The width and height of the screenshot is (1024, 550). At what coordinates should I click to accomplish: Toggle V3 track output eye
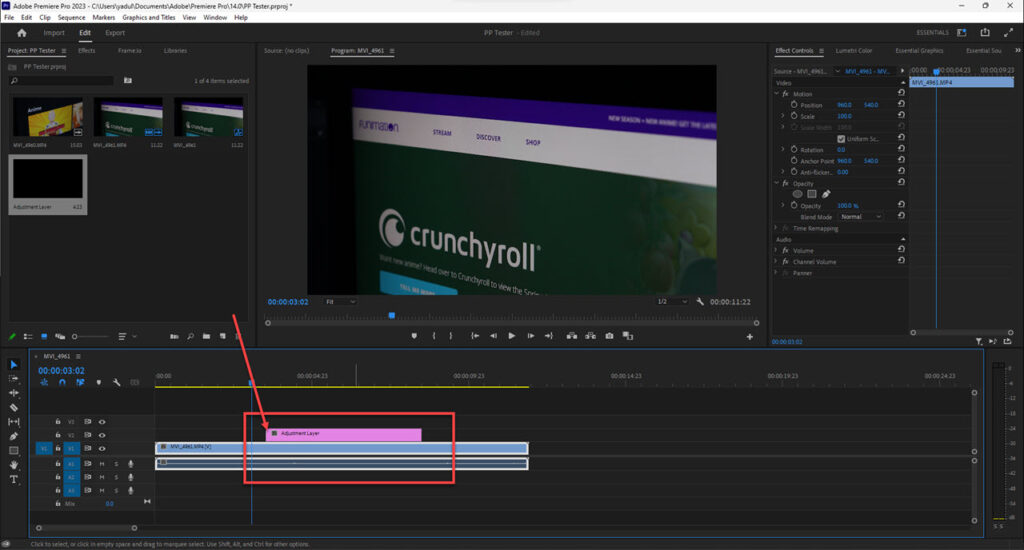point(102,422)
